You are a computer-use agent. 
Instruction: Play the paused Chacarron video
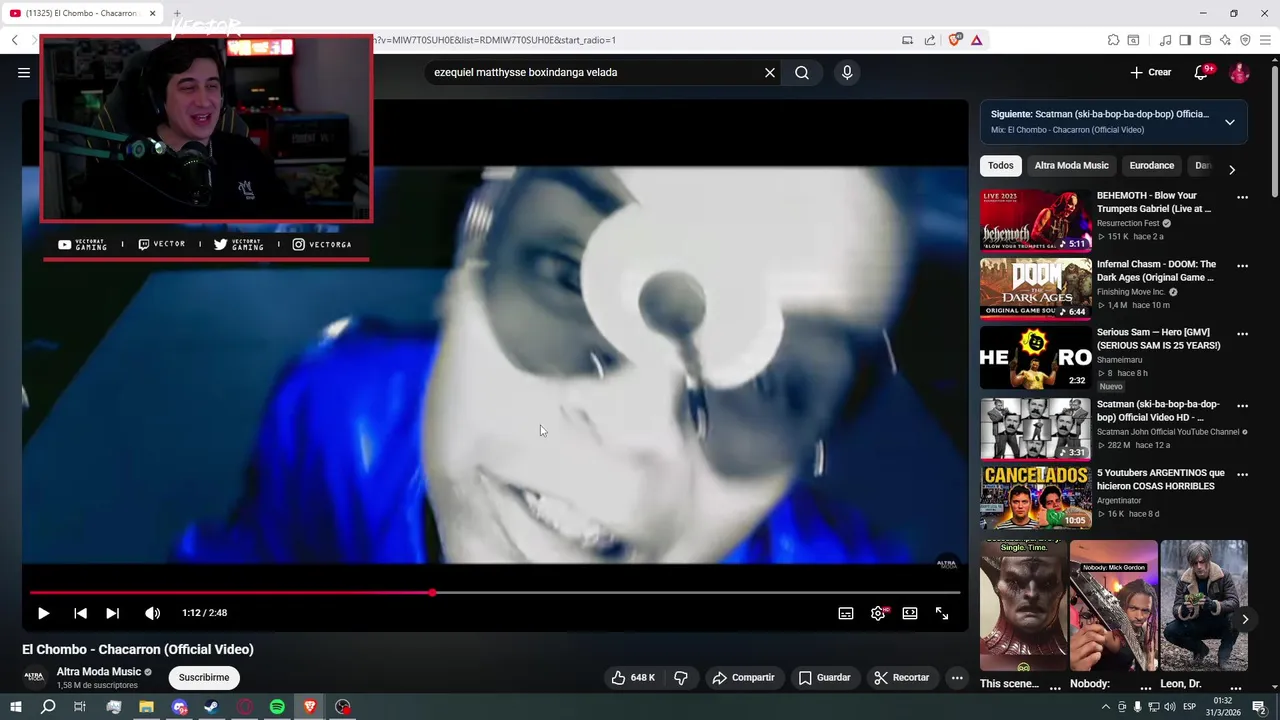(43, 613)
